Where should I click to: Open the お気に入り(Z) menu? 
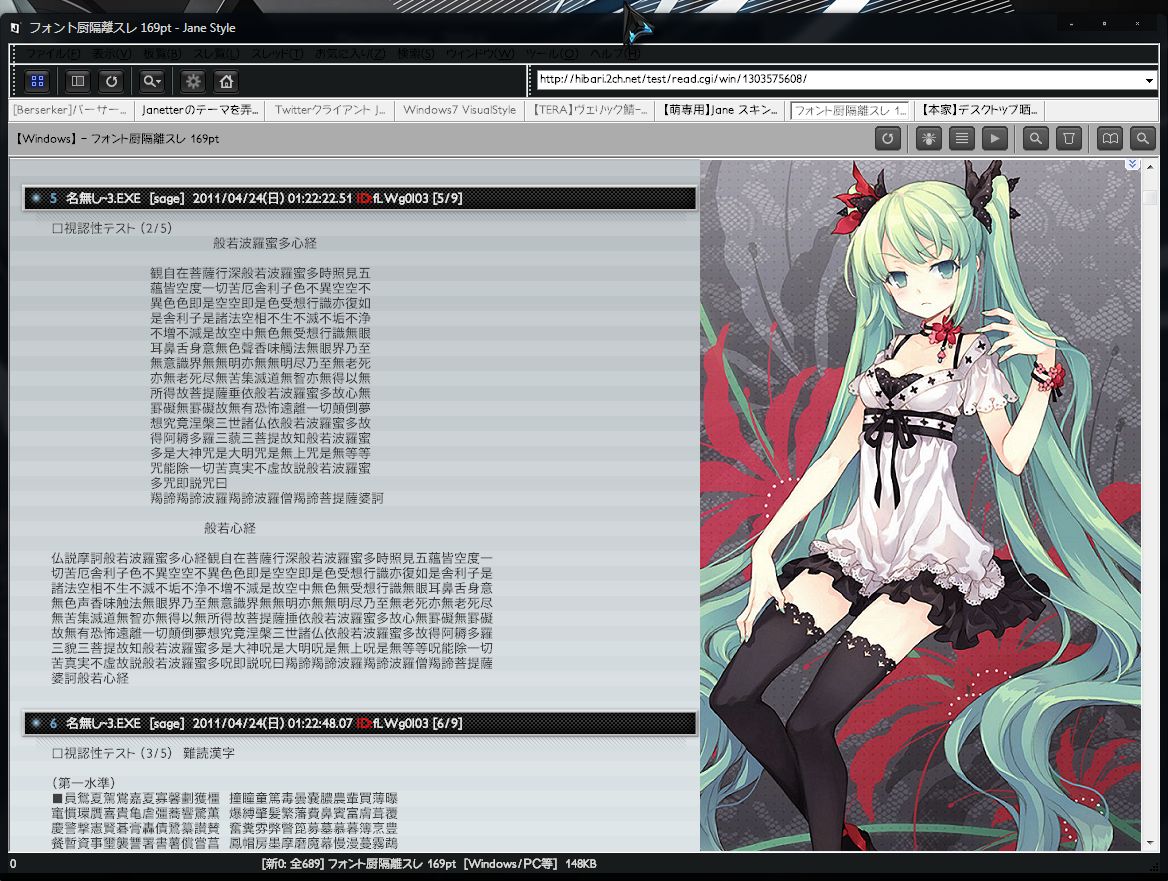(x=349, y=54)
